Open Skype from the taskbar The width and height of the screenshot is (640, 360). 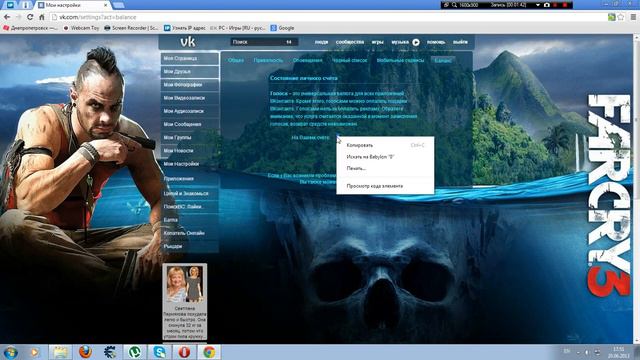pyautogui.click(x=160, y=352)
